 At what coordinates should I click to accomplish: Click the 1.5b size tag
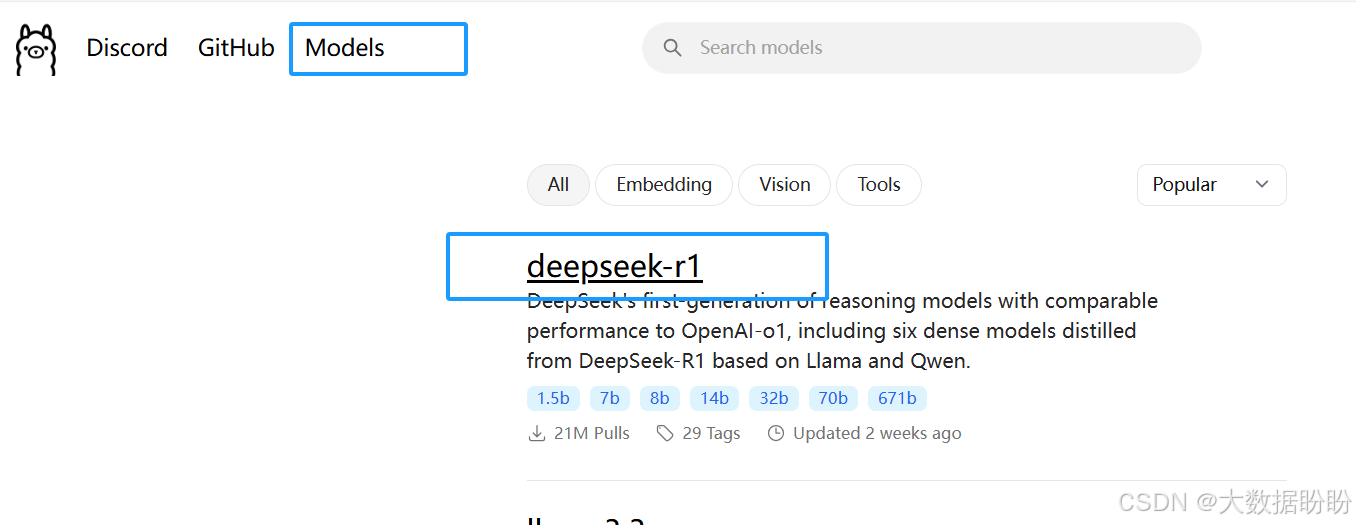[553, 398]
